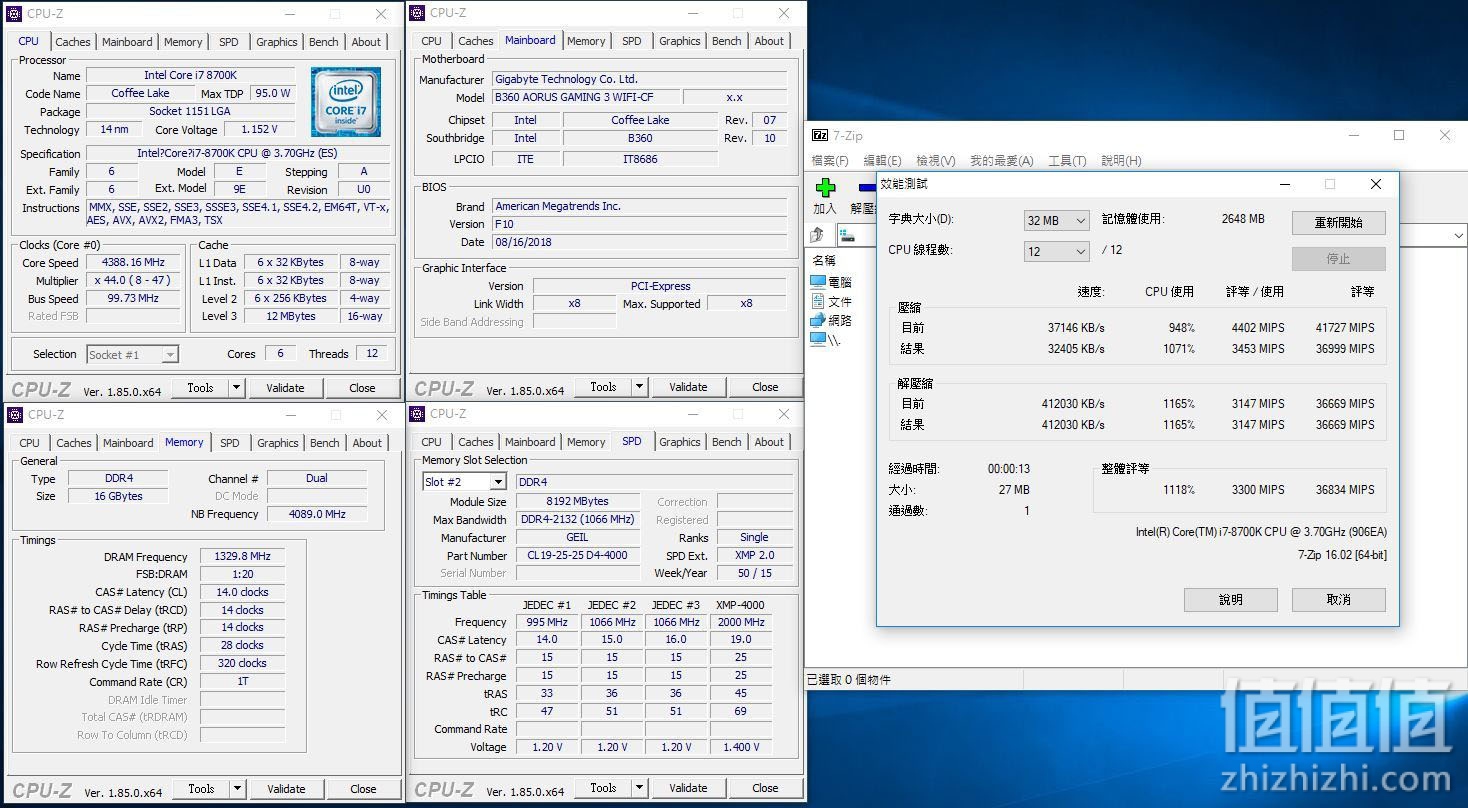
Task: Click the green Add (加入) icon in 7-Zip
Action: 825,187
